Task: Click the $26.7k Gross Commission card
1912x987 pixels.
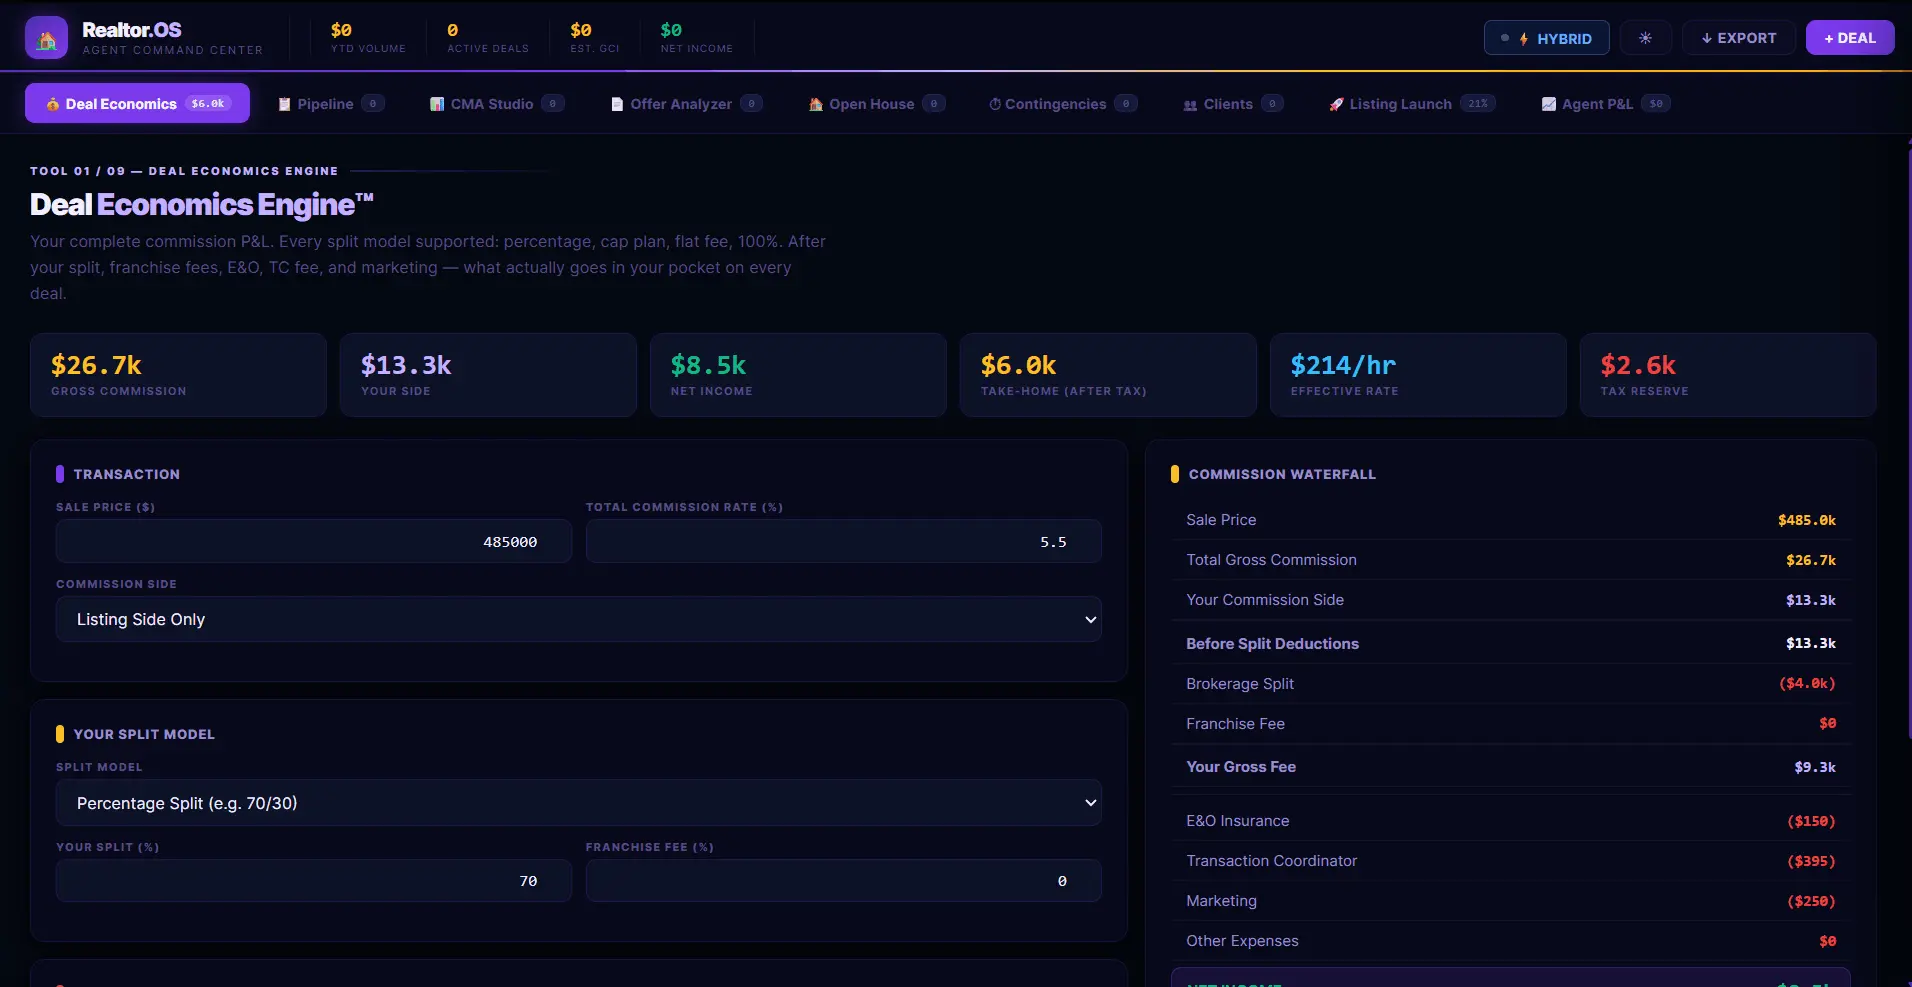Action: coord(178,375)
